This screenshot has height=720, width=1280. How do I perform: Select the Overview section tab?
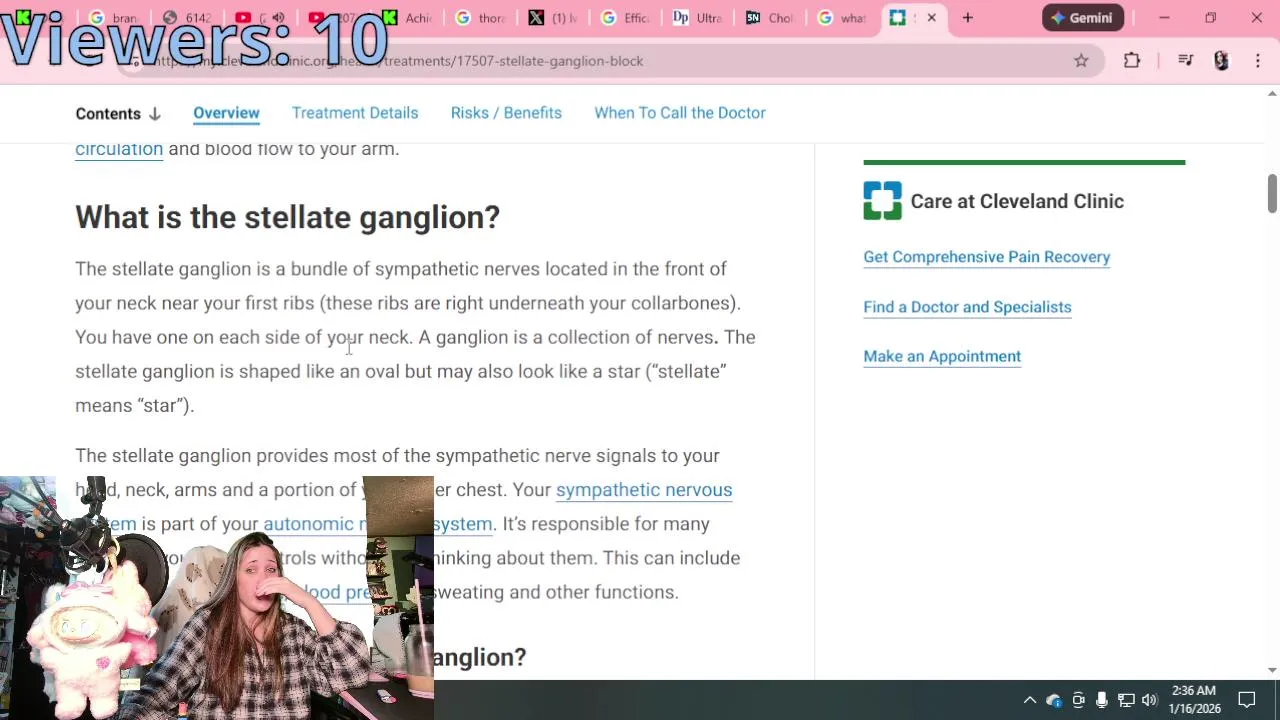(x=226, y=113)
